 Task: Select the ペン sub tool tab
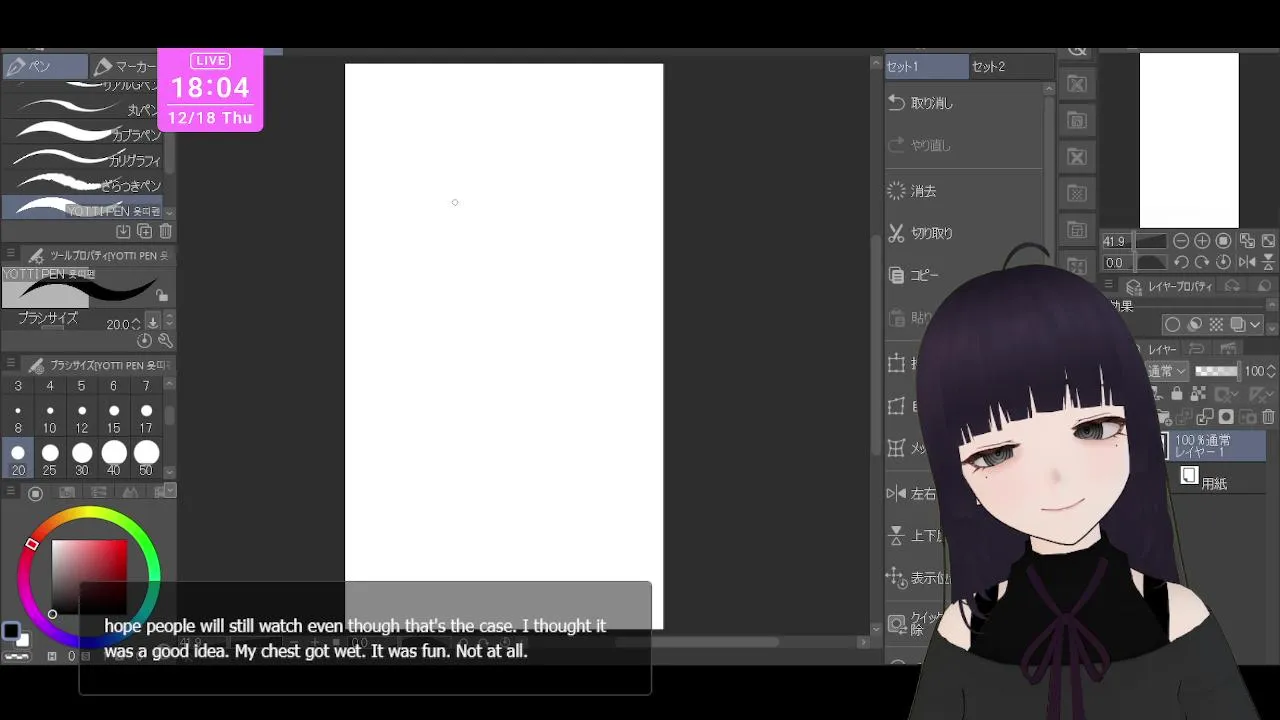[x=44, y=66]
